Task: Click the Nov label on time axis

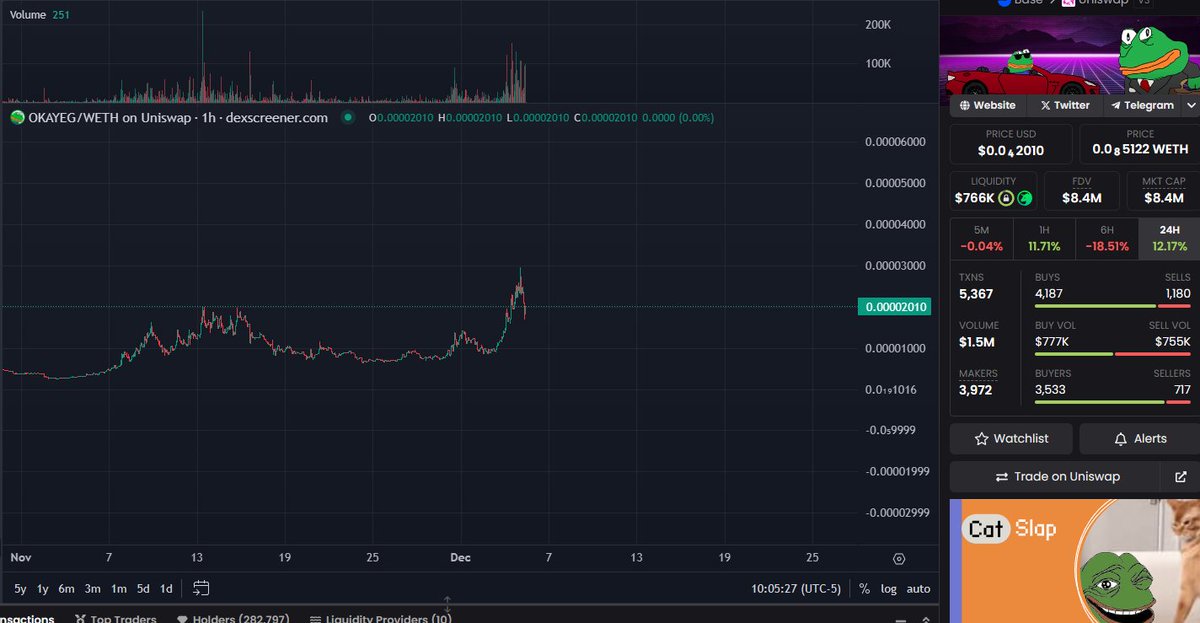Action: click(x=19, y=557)
